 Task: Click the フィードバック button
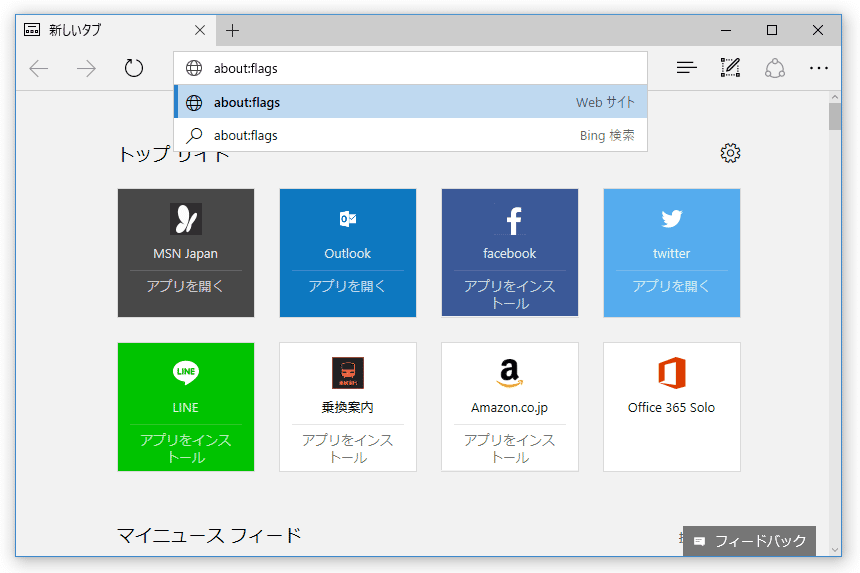(749, 541)
